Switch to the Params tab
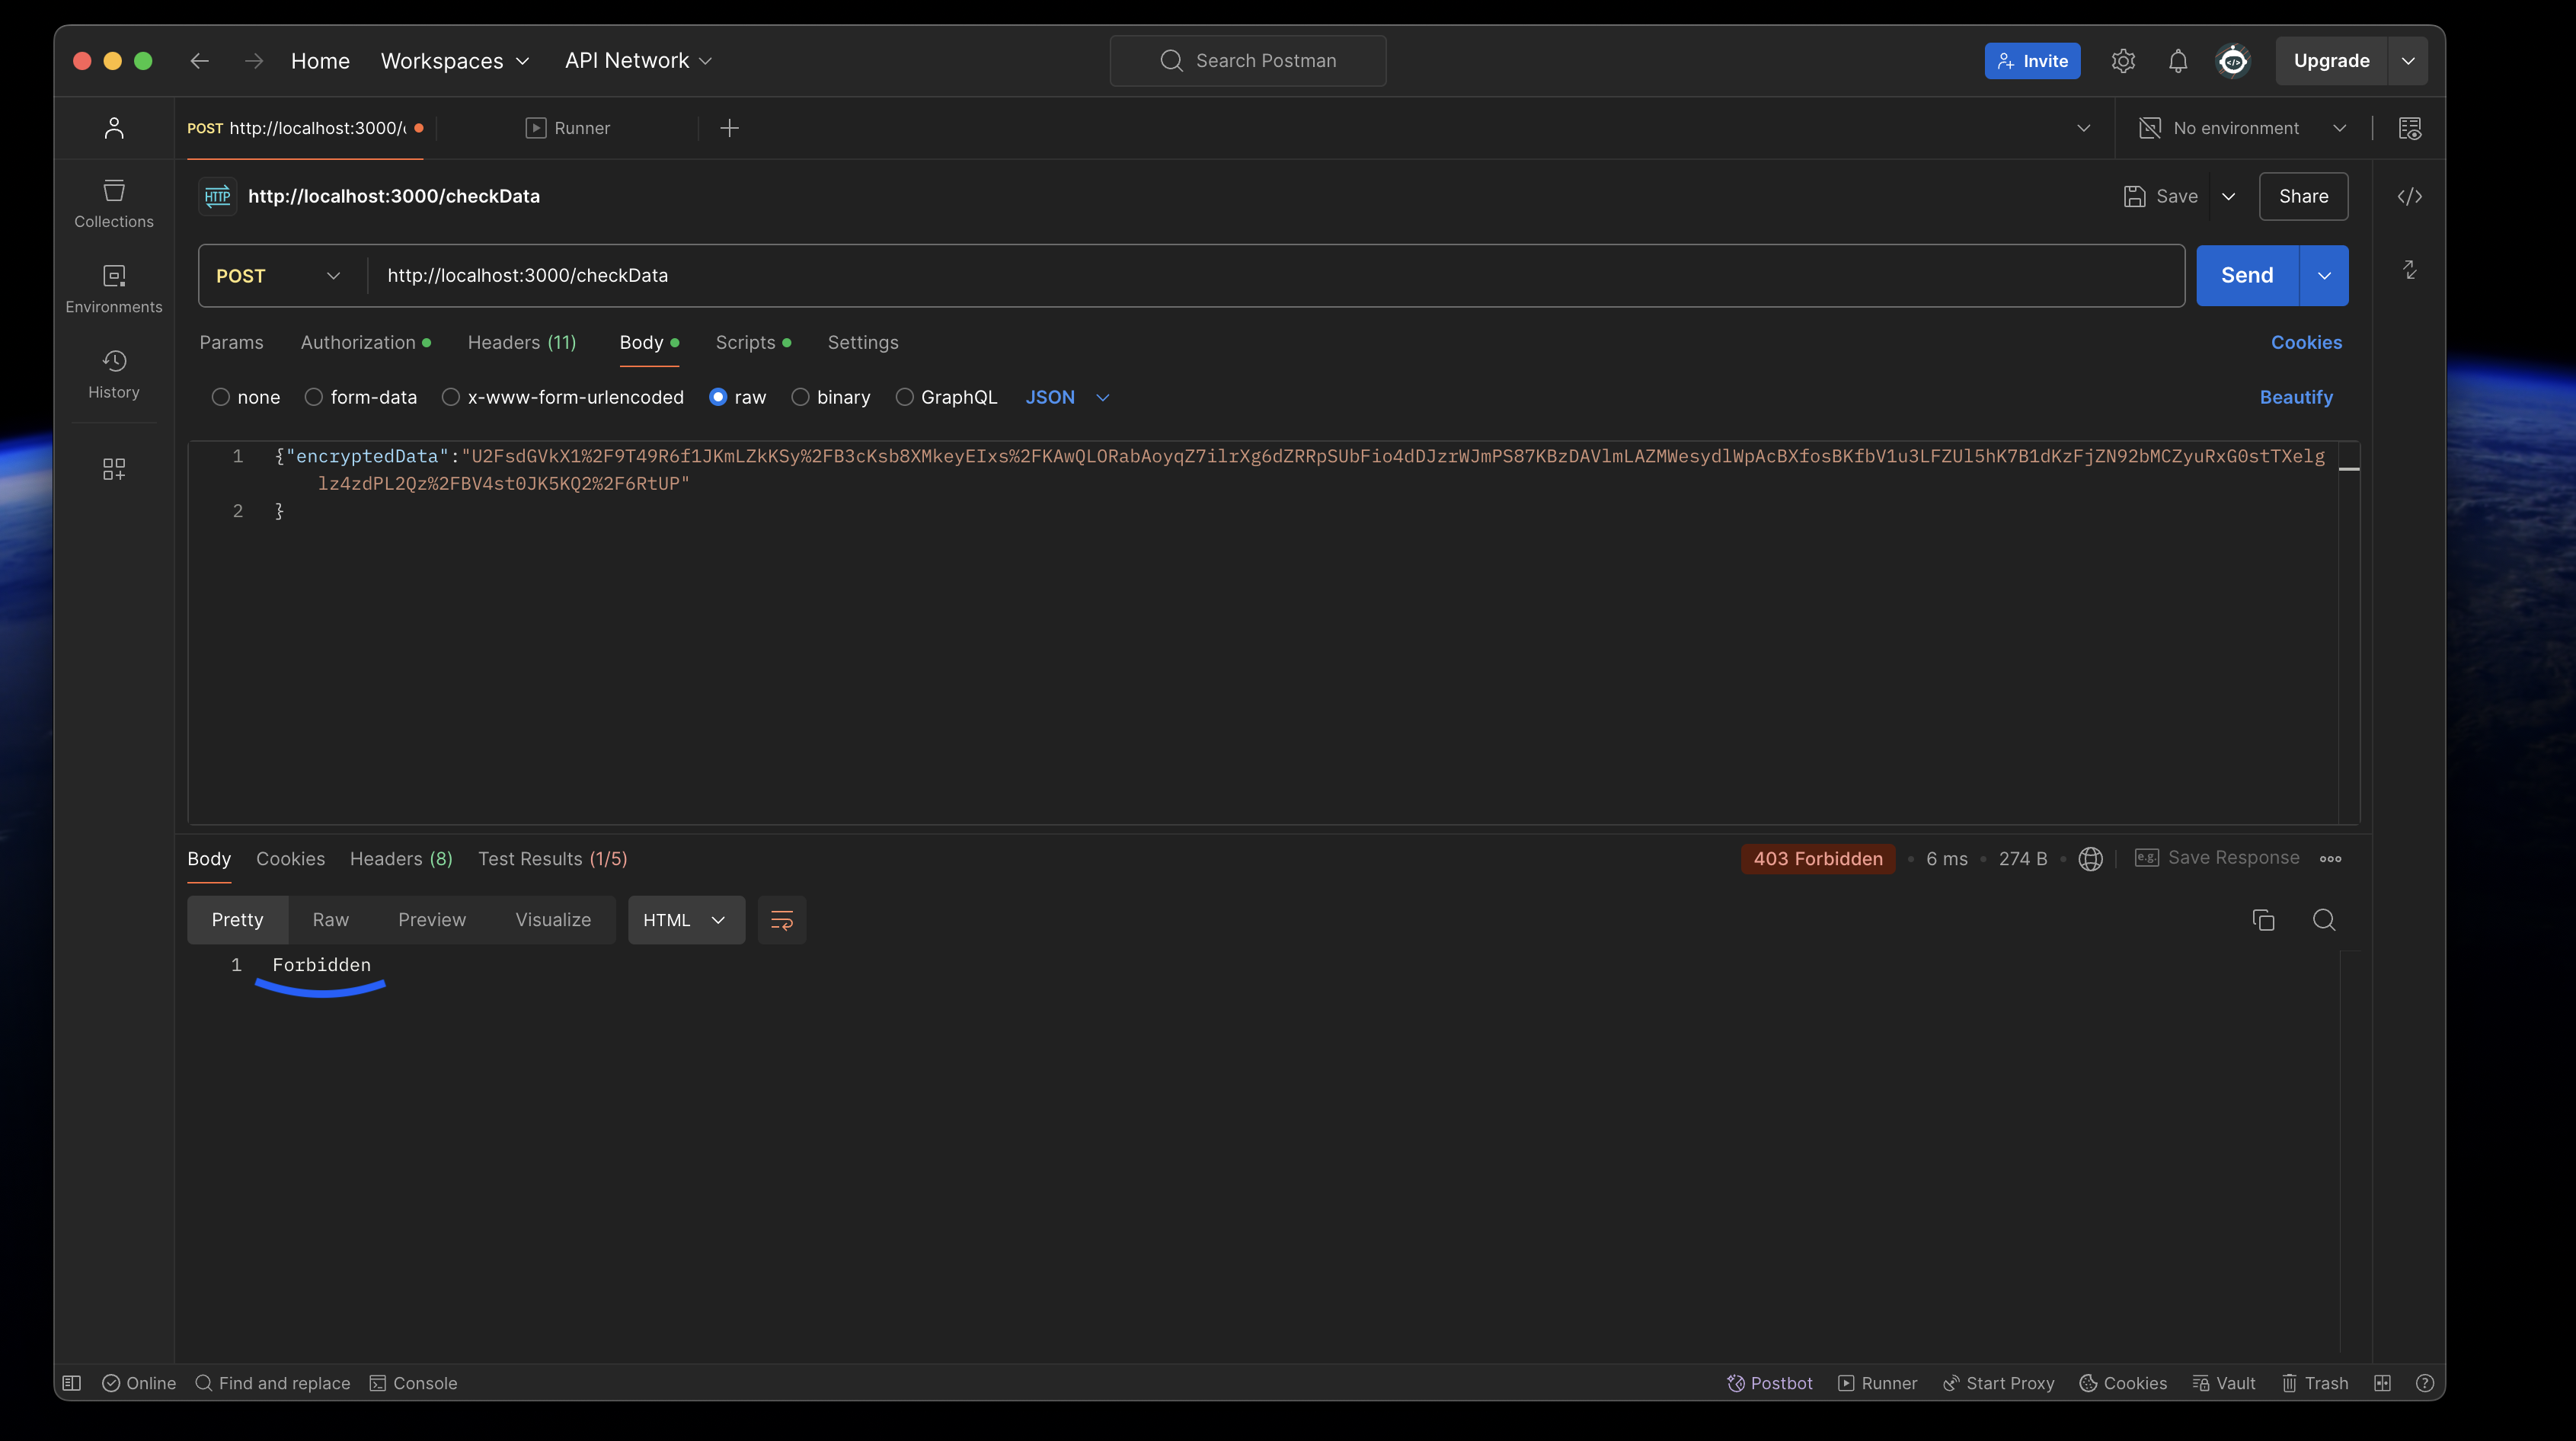This screenshot has width=2576, height=1441. tap(231, 342)
